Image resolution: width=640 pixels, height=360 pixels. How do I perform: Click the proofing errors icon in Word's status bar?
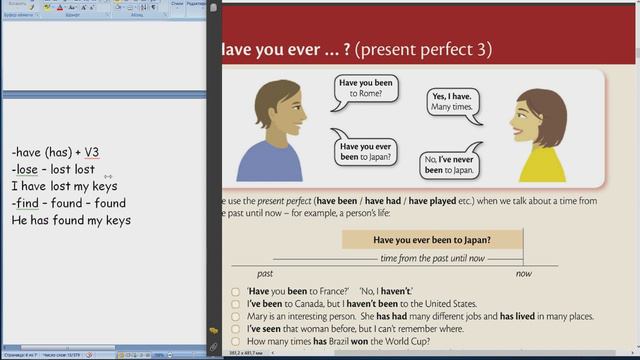[89, 355]
